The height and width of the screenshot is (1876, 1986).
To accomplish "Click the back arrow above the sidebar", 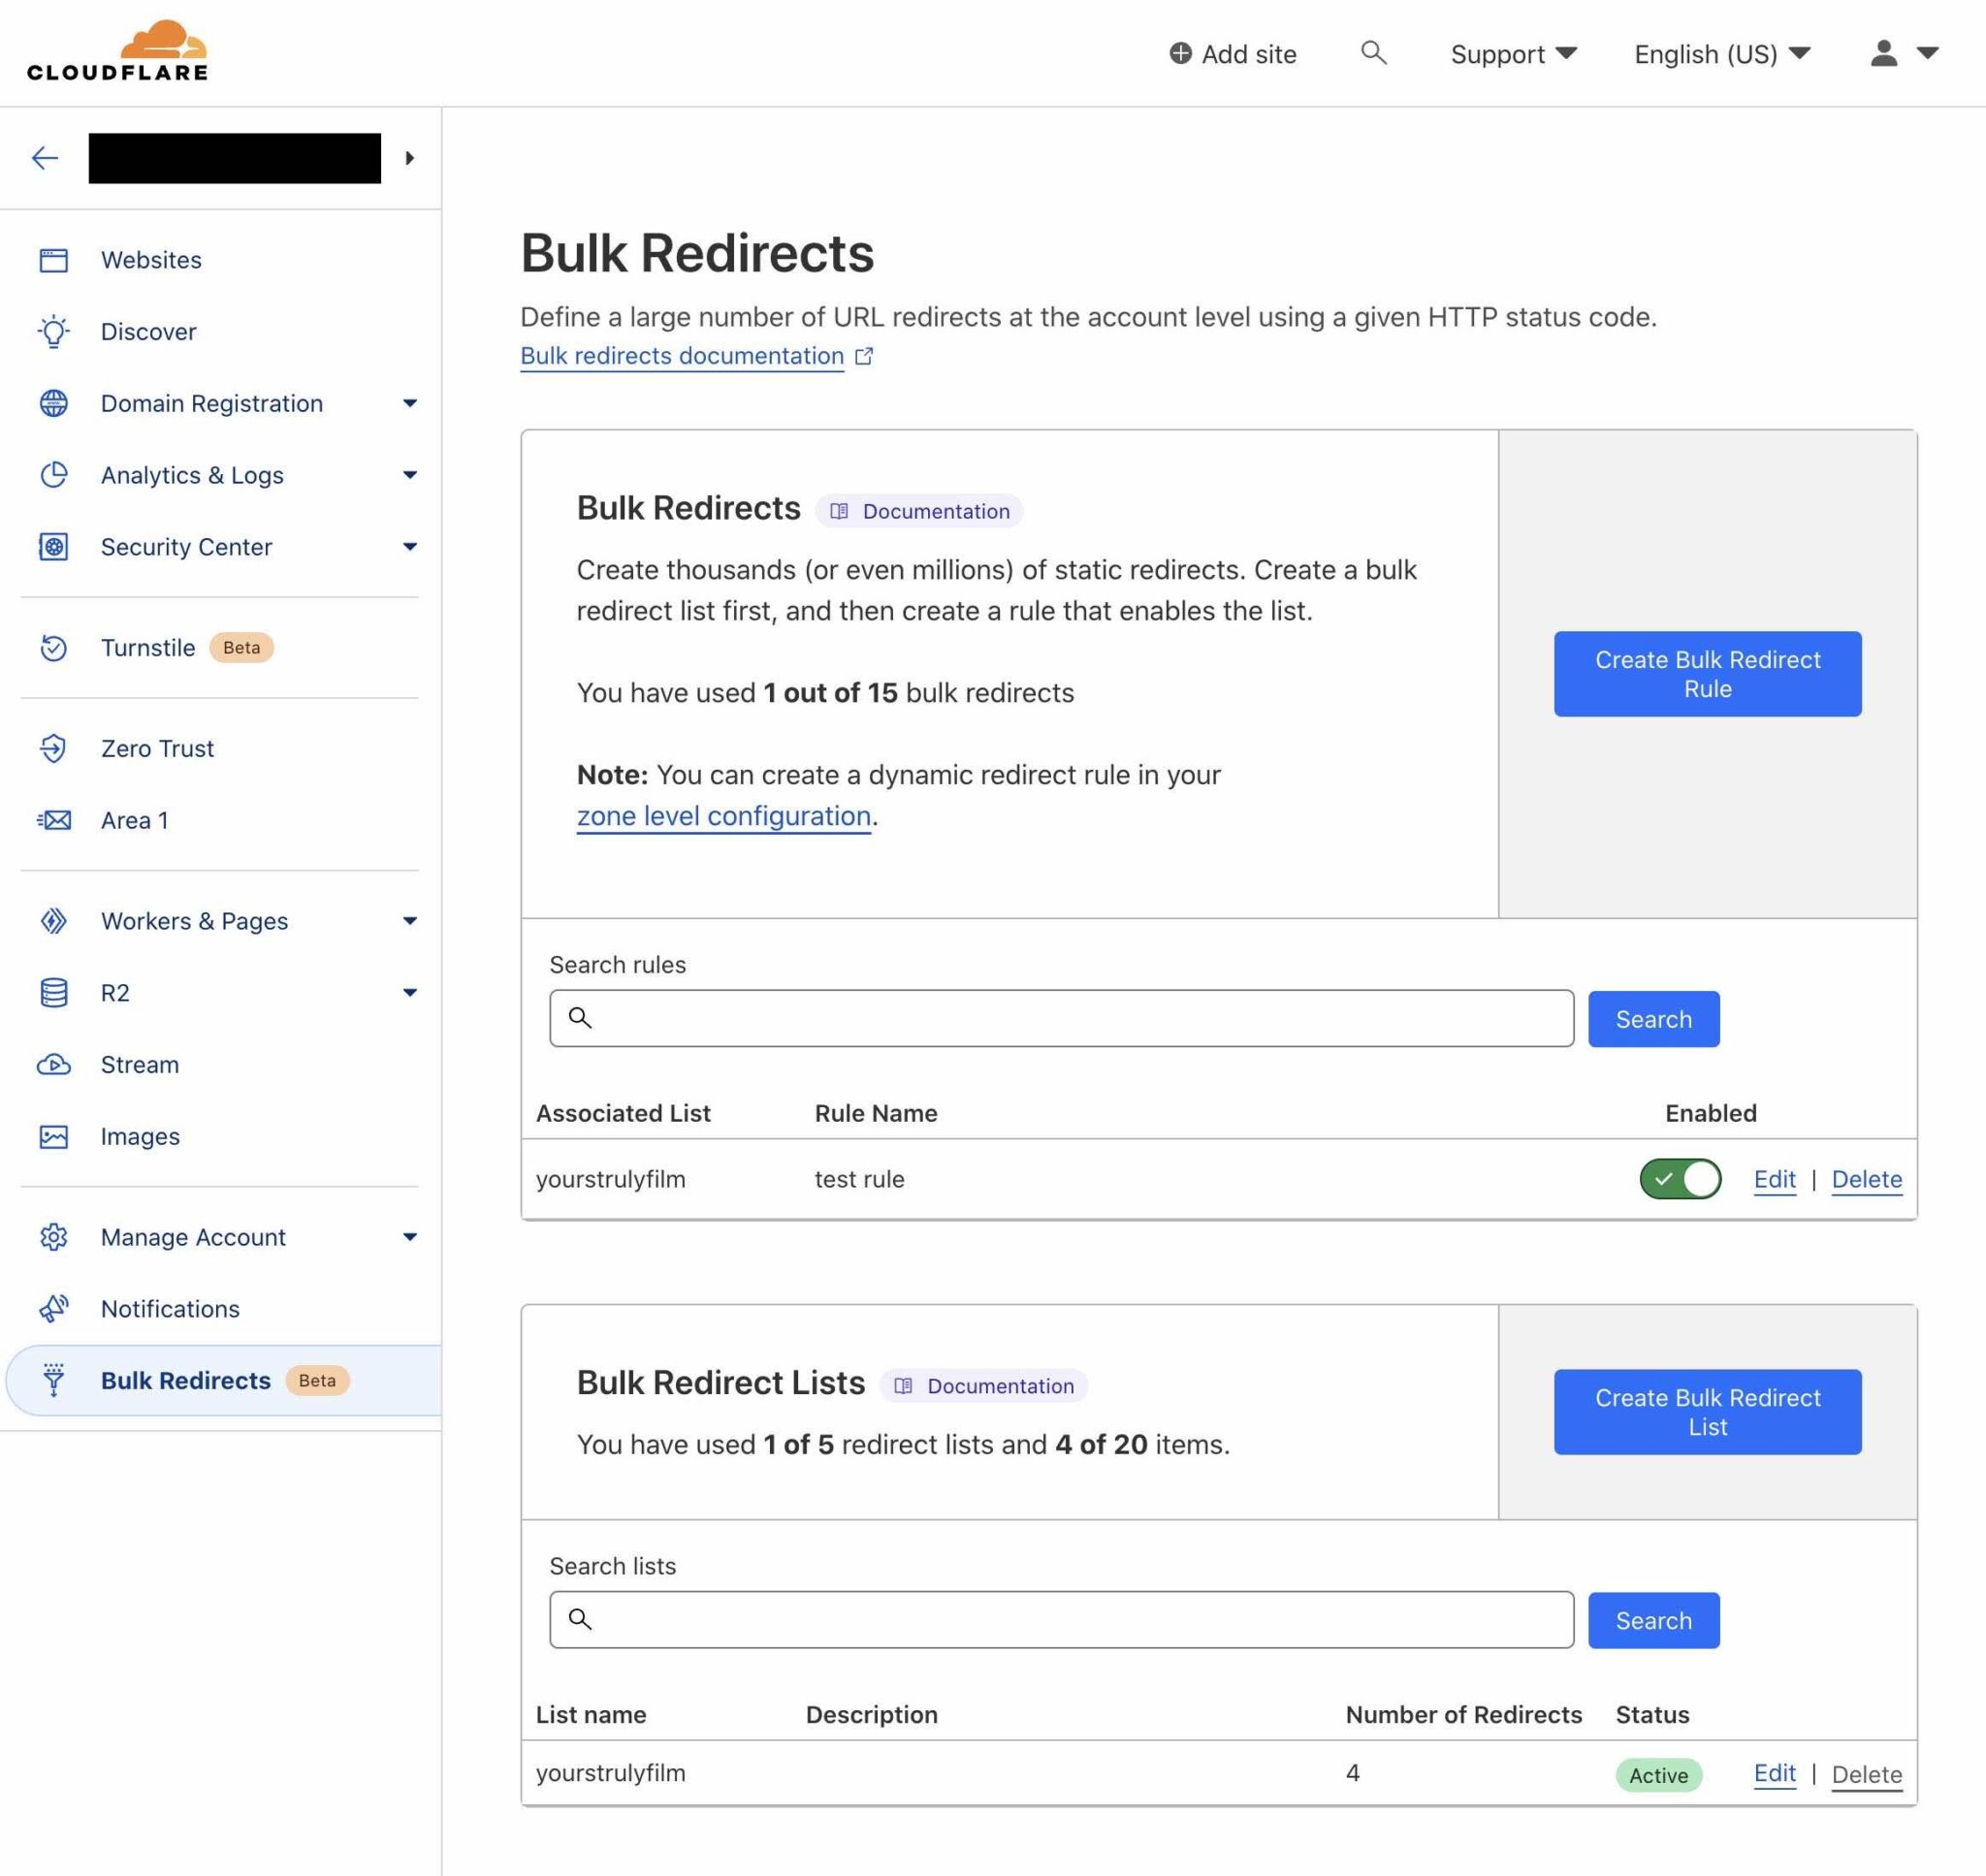I will click(45, 158).
